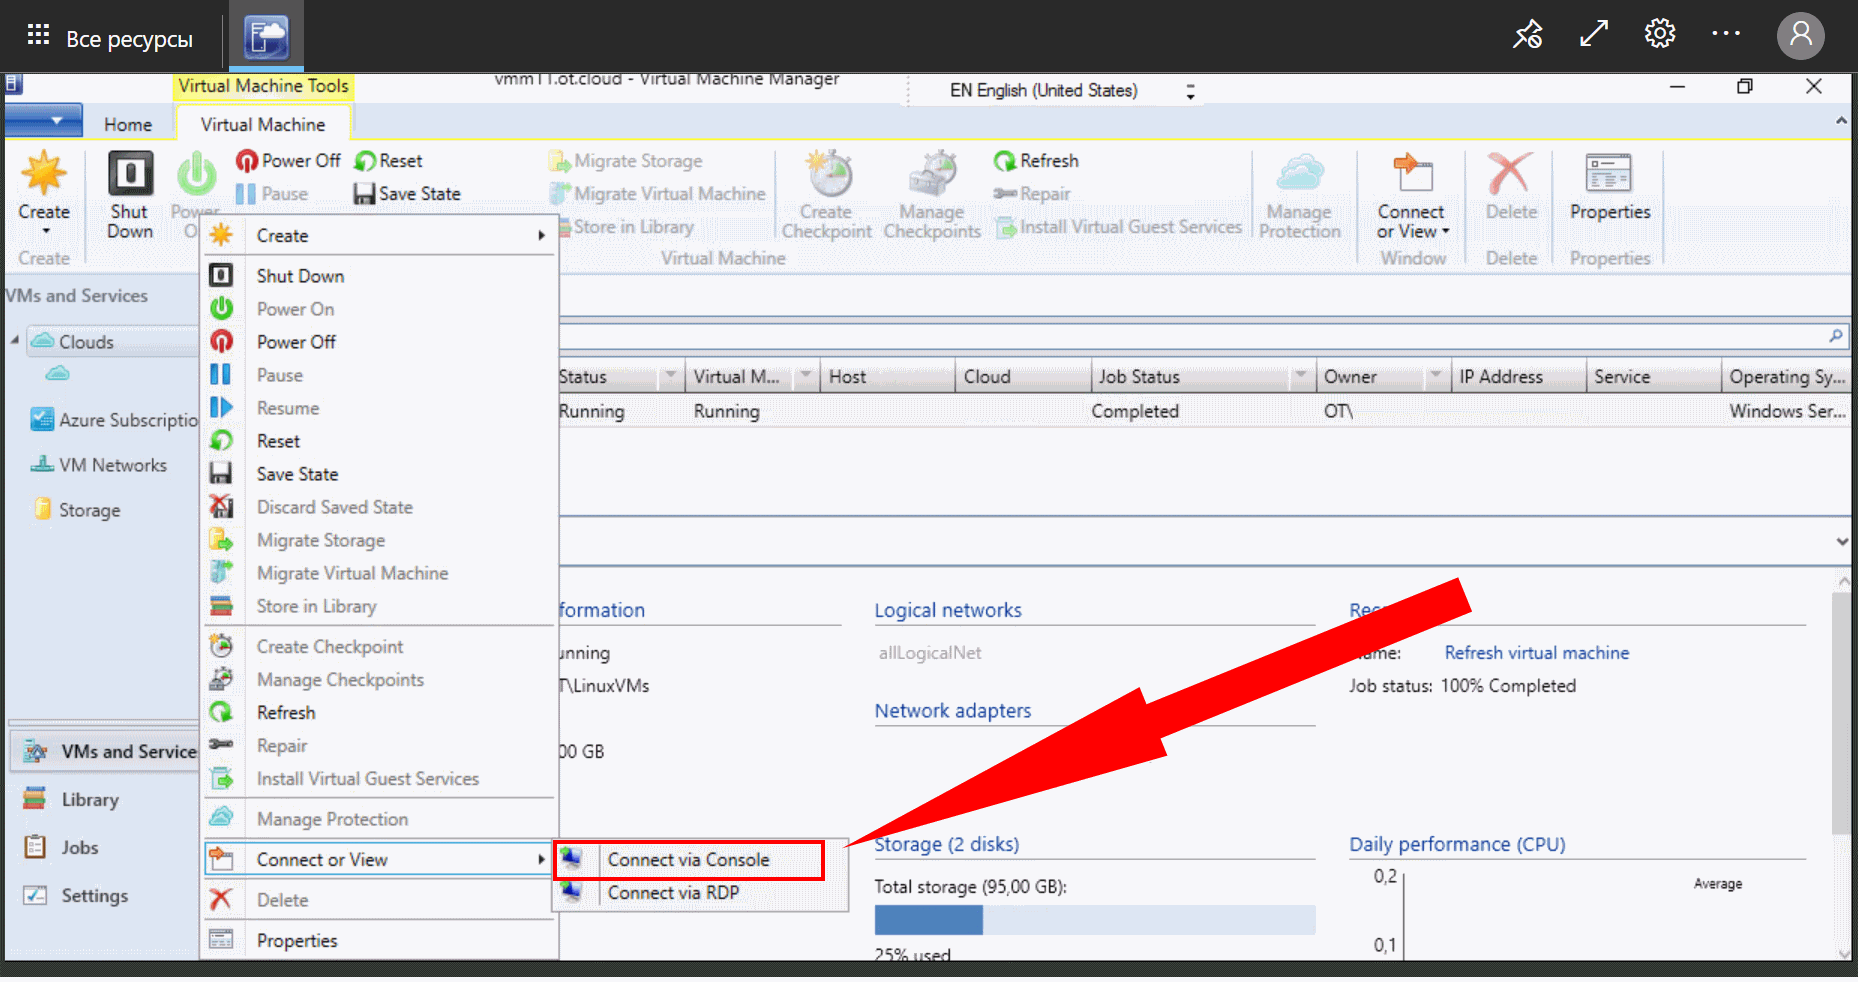Choose Shut Down in context menu
This screenshot has width=1858, height=982.
coord(300,276)
